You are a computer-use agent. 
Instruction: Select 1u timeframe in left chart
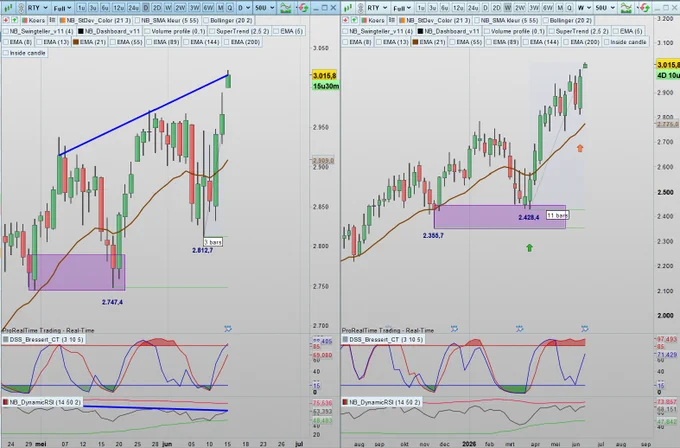[81, 8]
